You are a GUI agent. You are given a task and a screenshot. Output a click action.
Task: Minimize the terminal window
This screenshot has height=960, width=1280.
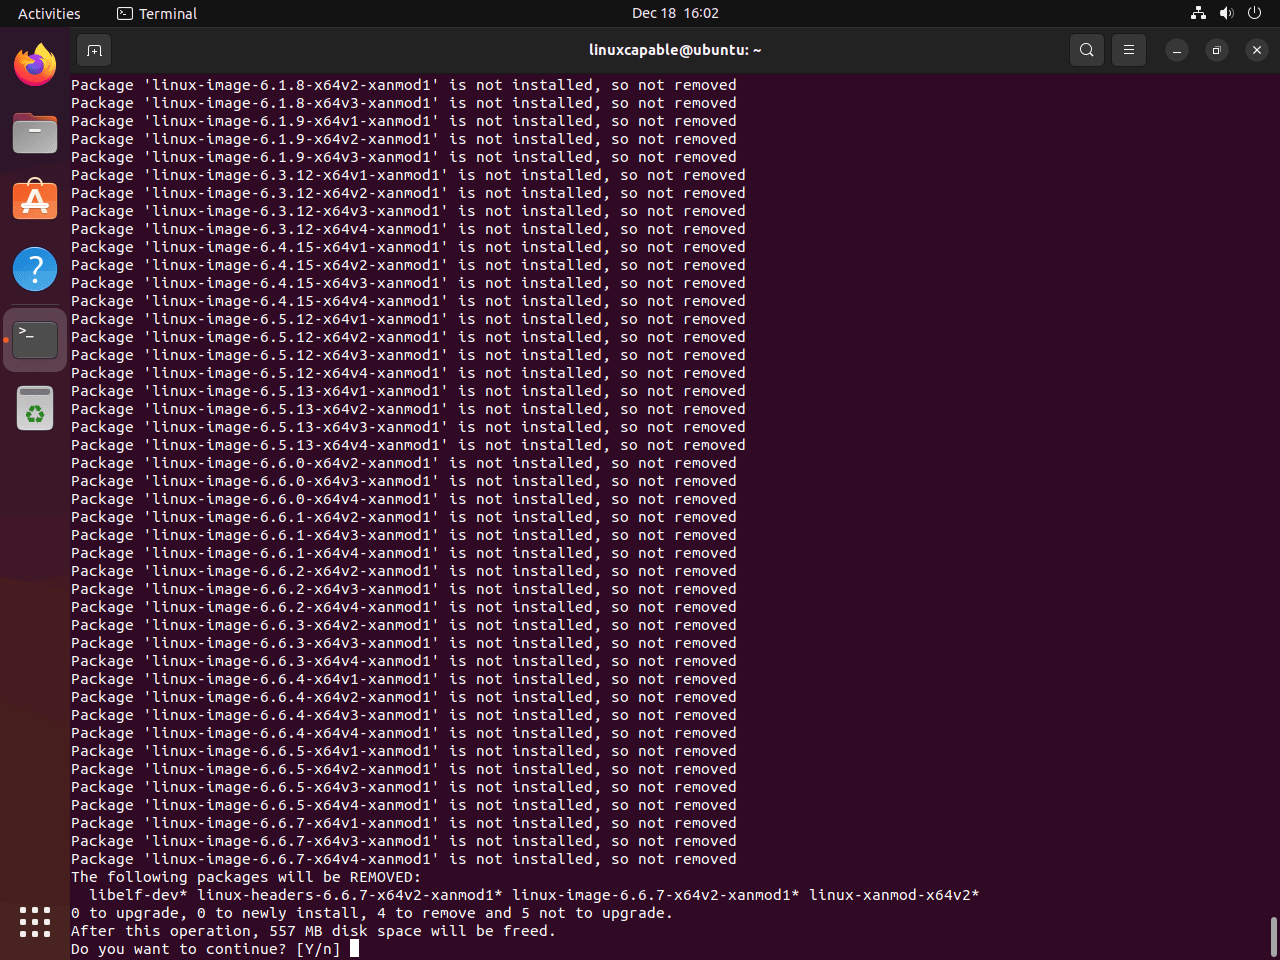click(1177, 50)
